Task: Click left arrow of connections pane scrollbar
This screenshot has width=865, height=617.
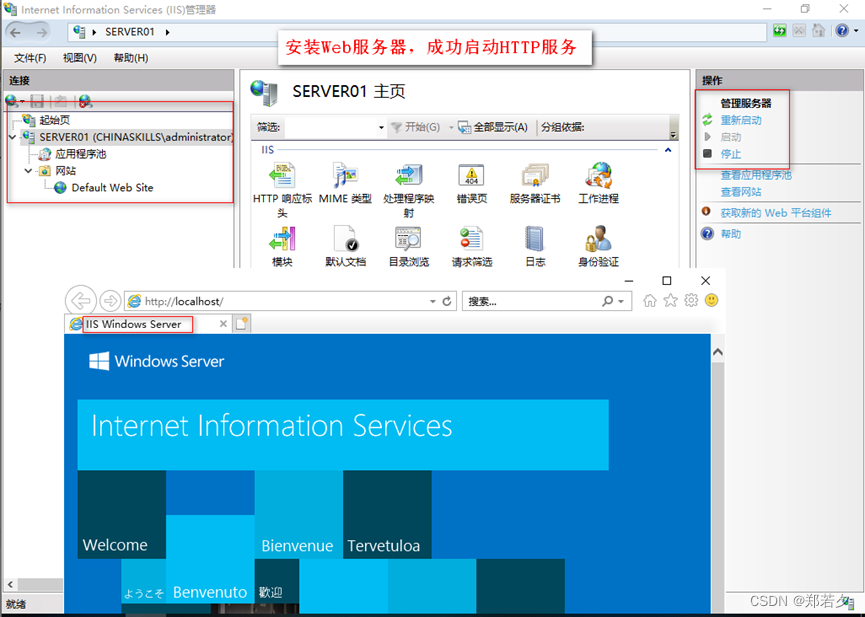Action: click(x=10, y=584)
